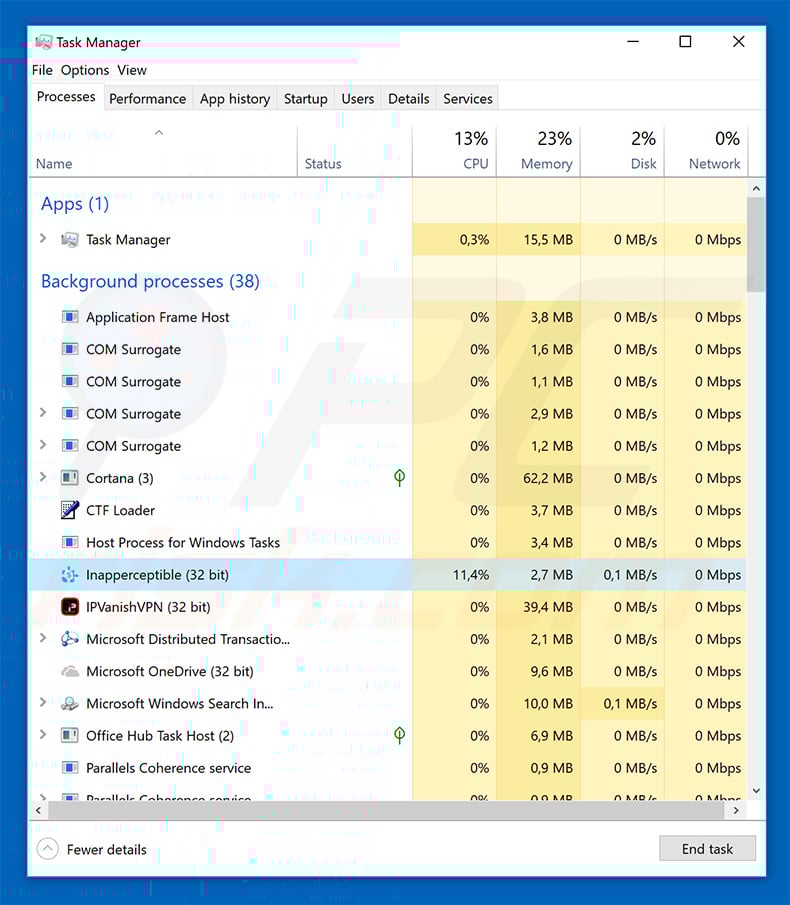Image resolution: width=790 pixels, height=905 pixels.
Task: Collapse view using Fewer details arrow
Action: [x=47, y=849]
